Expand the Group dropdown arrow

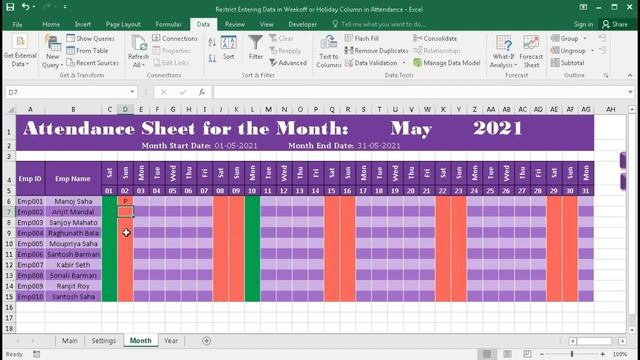click(x=585, y=38)
